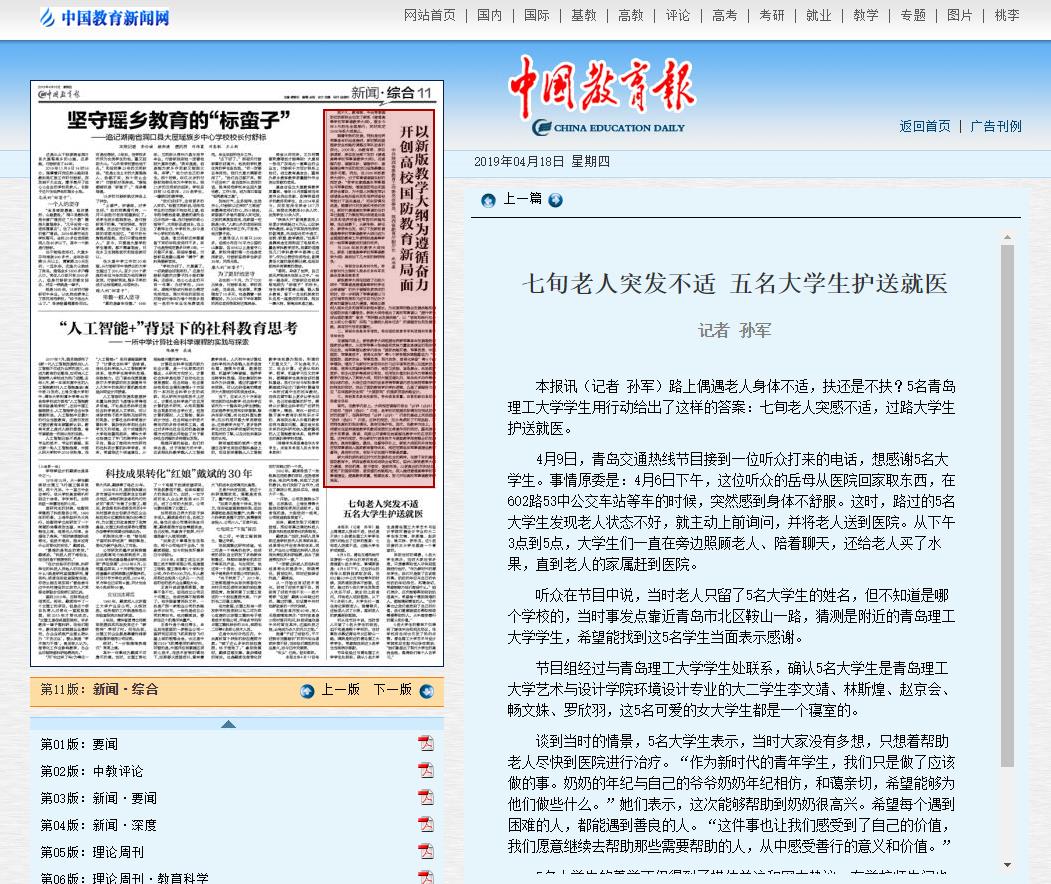Click the up-arrow icon beside 上一版

[308, 691]
